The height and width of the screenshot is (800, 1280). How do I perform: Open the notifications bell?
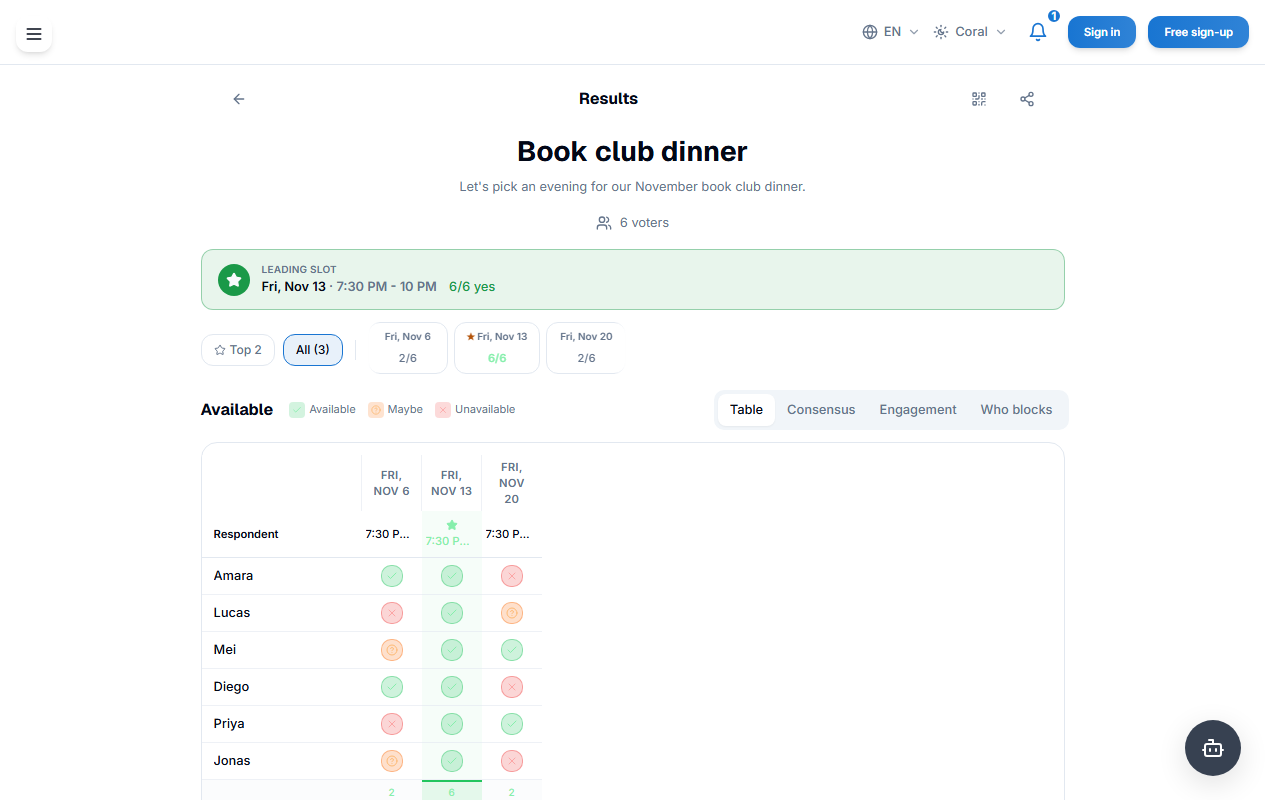(x=1038, y=32)
